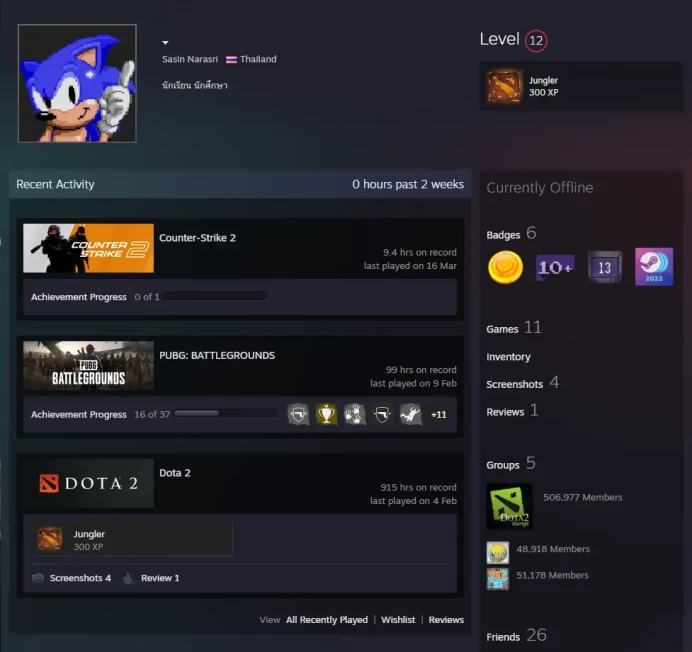Click '506,977 Members' group text

[x=583, y=497]
